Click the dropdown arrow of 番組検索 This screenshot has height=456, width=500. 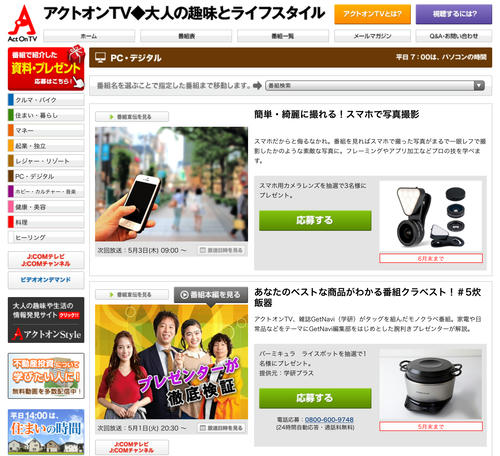479,86
